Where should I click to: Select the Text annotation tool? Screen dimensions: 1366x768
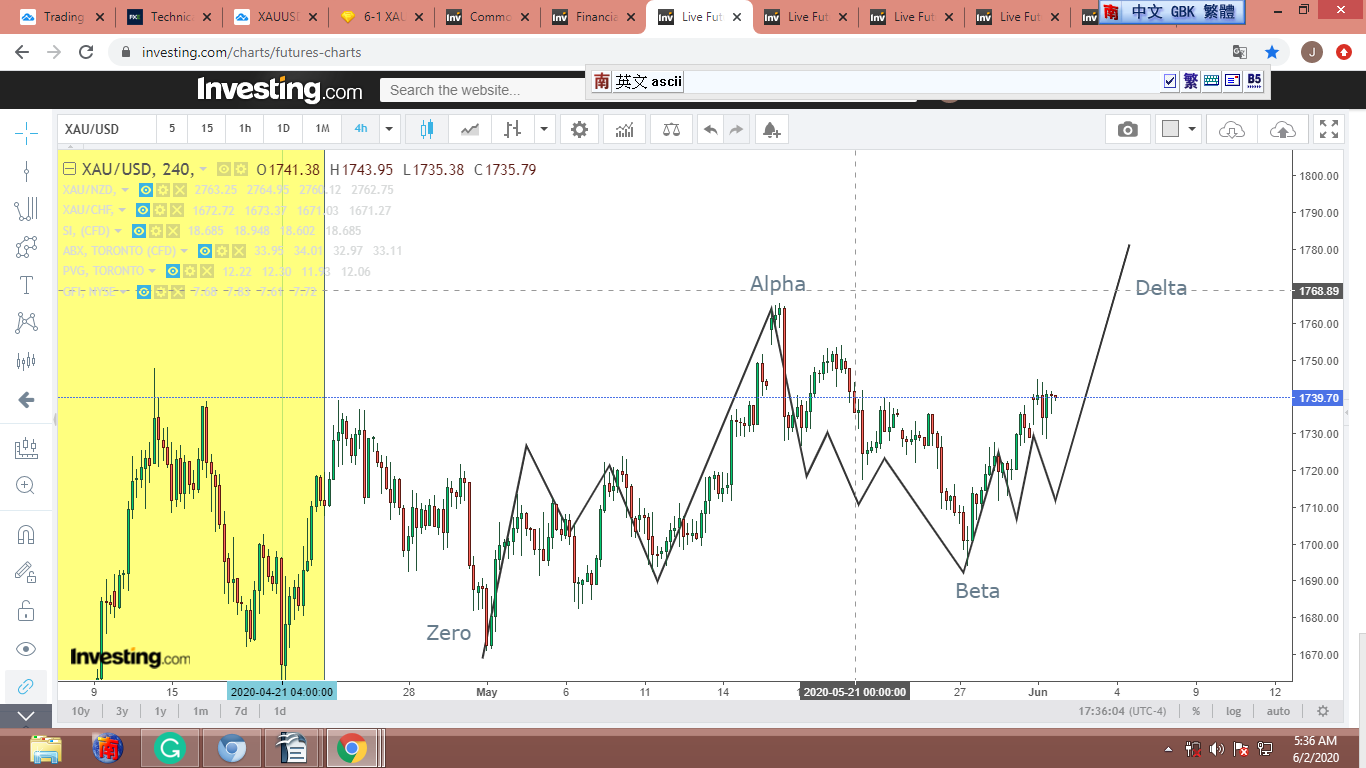pyautogui.click(x=26, y=285)
